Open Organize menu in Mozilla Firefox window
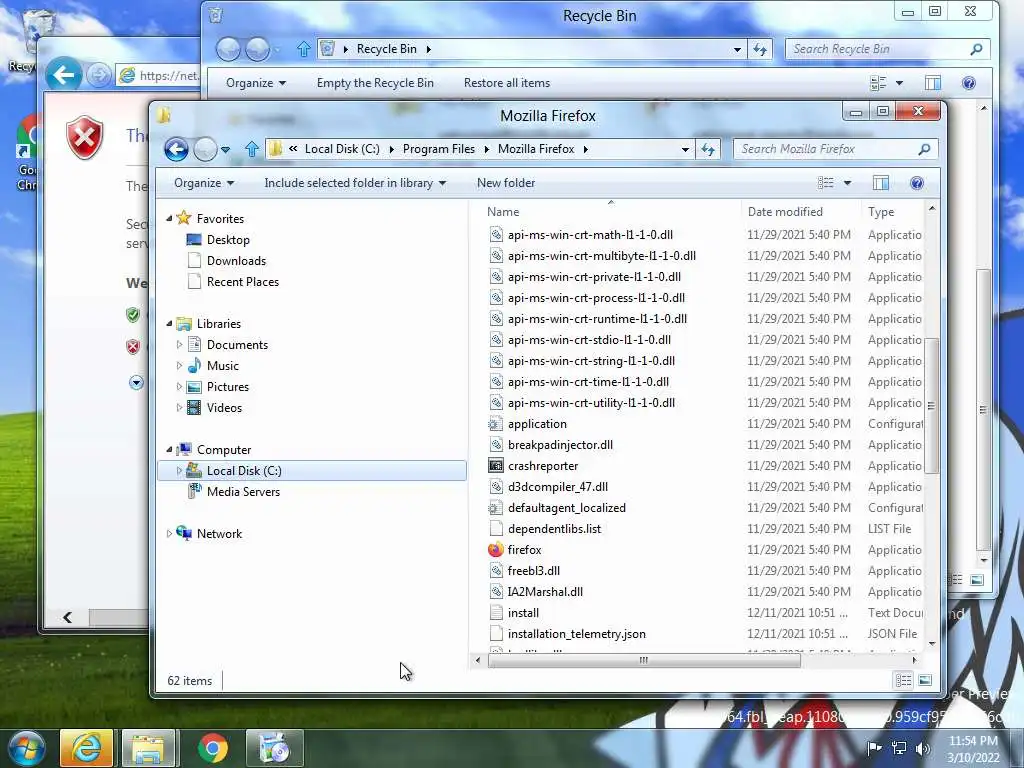 click(x=203, y=183)
